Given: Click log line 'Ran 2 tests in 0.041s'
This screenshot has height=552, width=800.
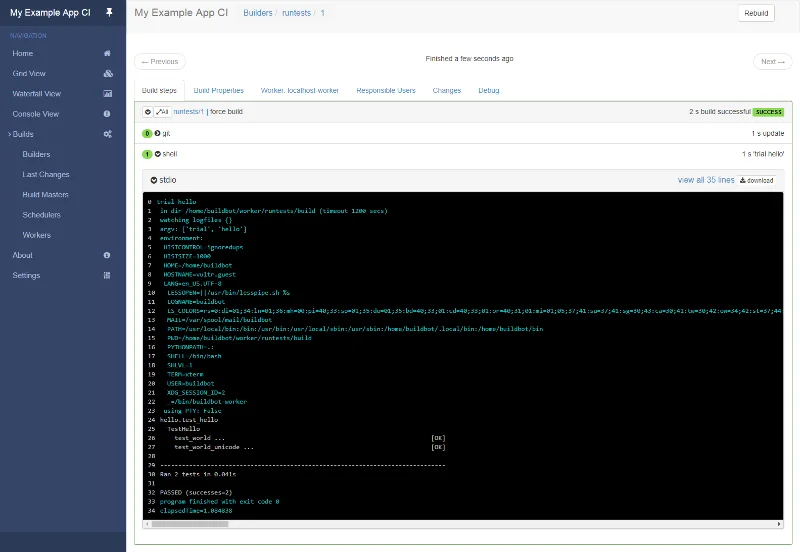Looking at the screenshot, I should pyautogui.click(x=198, y=474).
